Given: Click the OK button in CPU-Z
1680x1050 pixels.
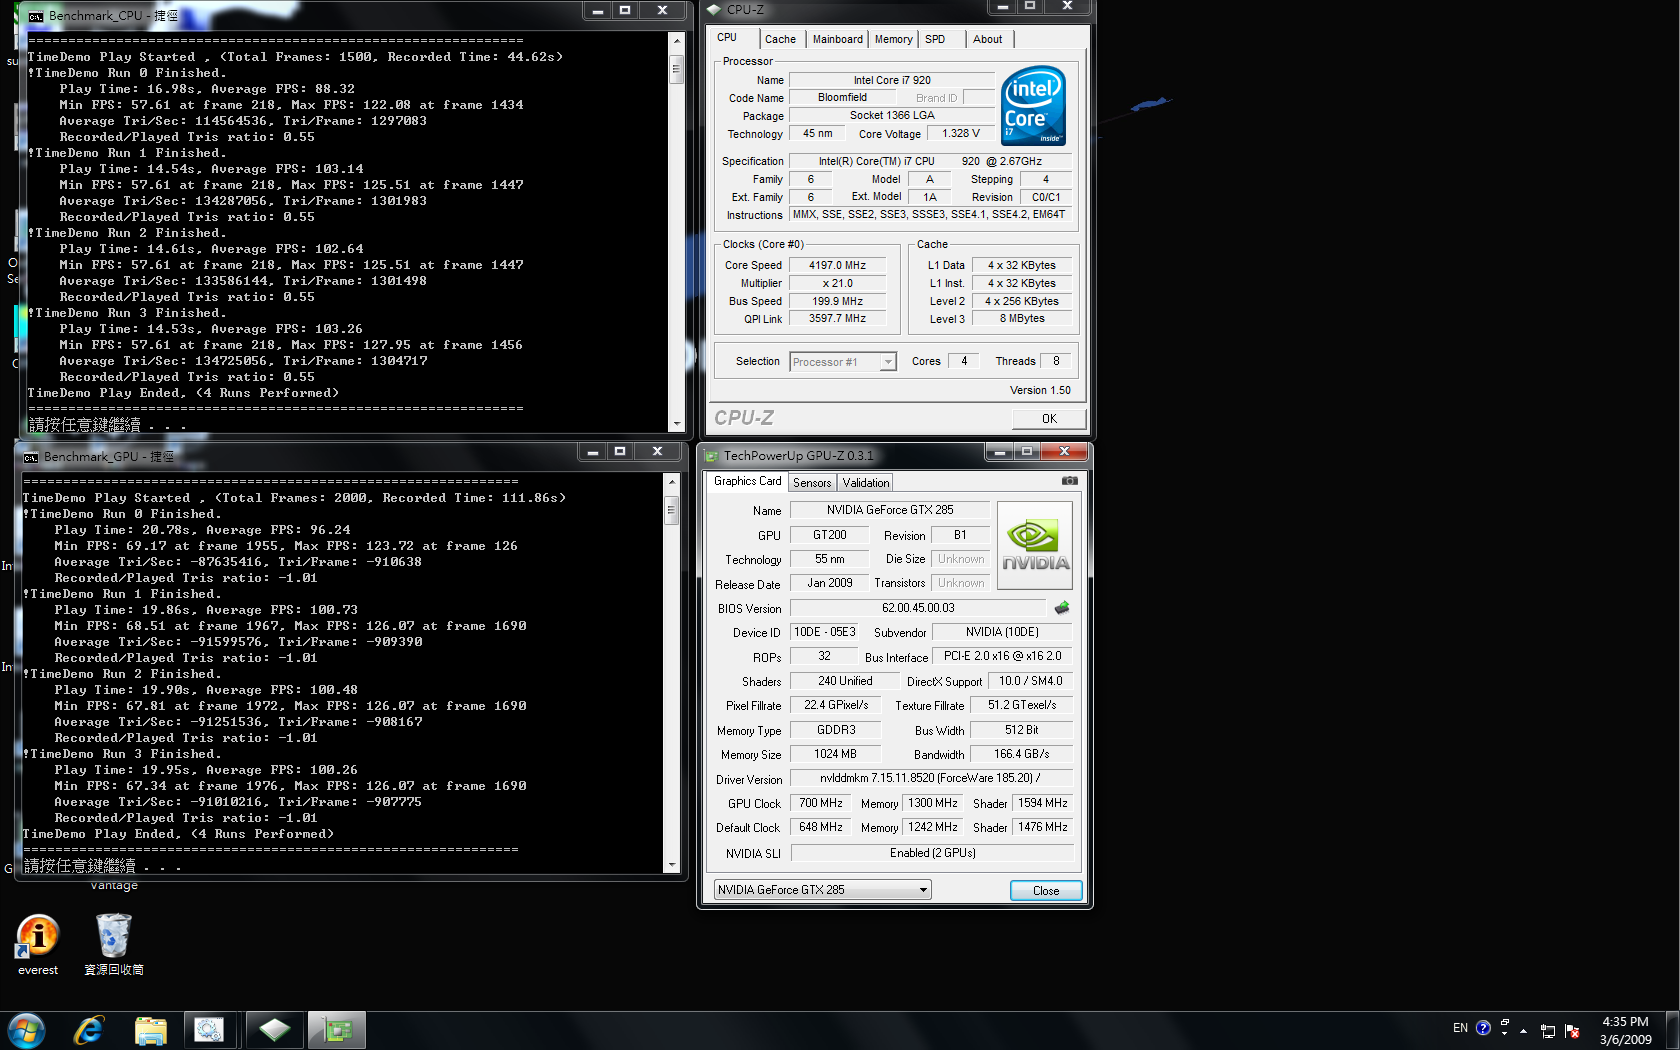Looking at the screenshot, I should pos(1049,418).
